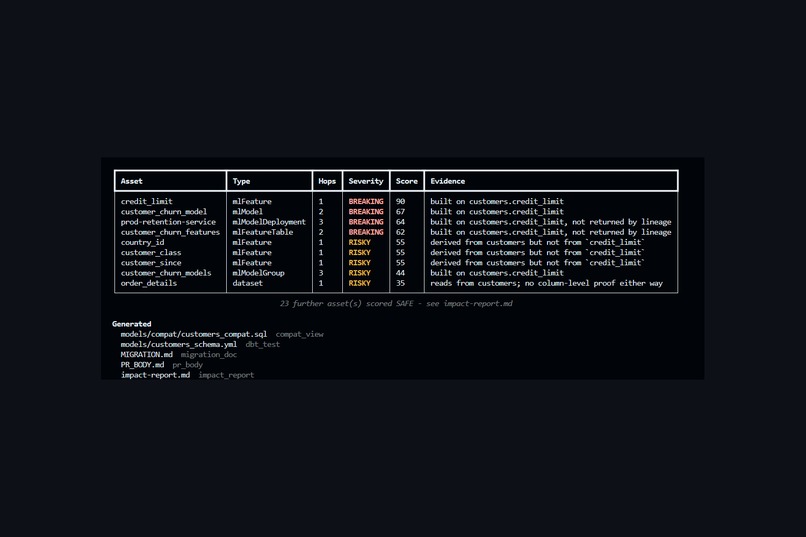Click BREAKING severity for prod-retention-service row
Viewport: 806px width, 537px height.
[x=366, y=222]
